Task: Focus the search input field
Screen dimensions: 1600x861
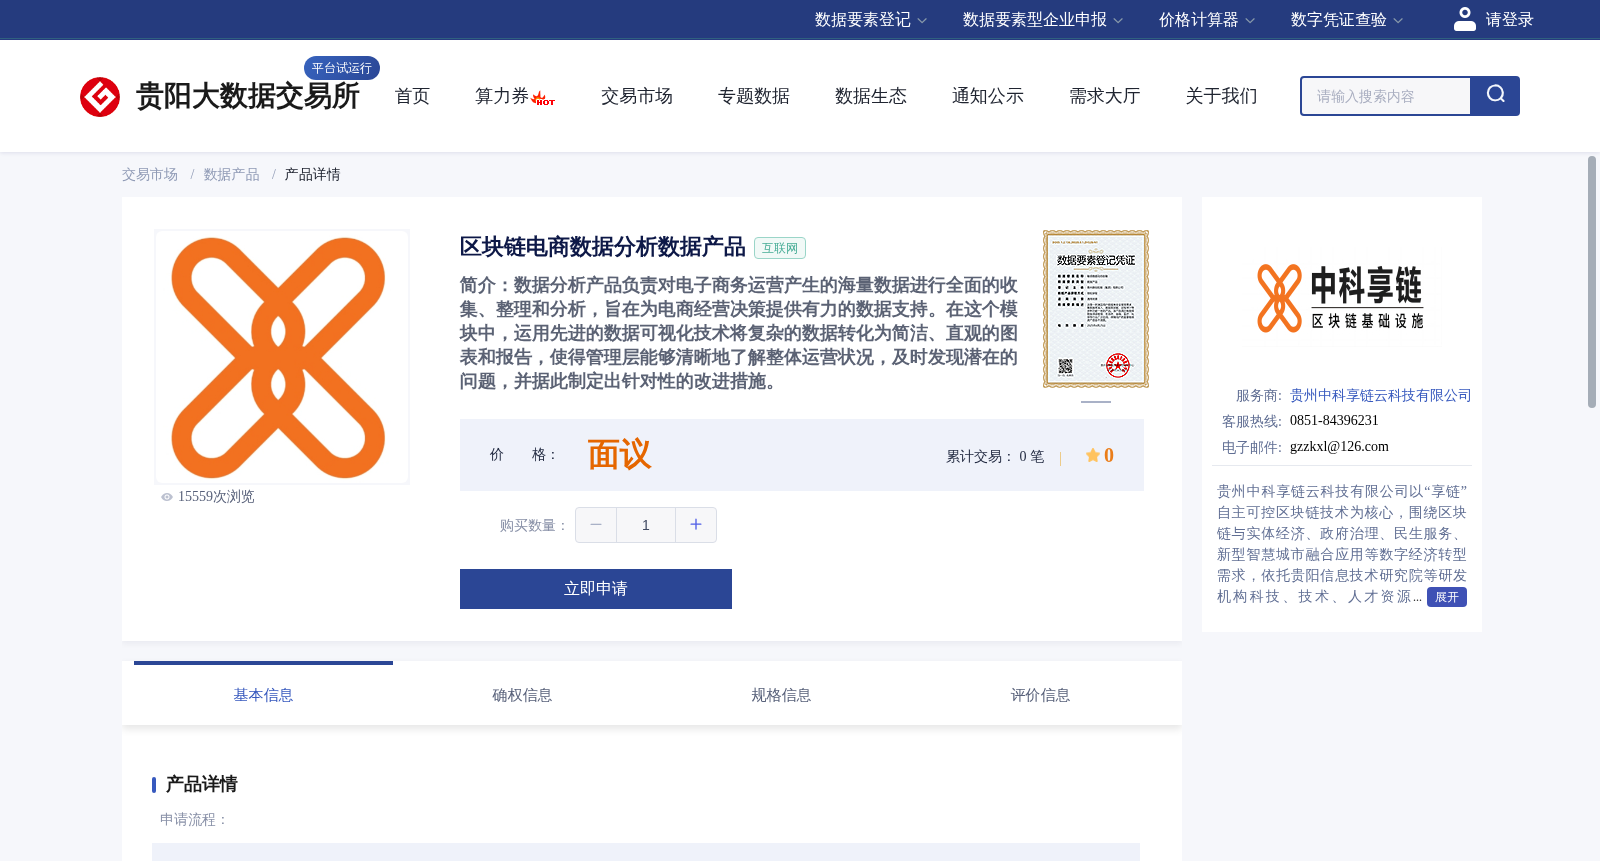Action: tap(1386, 96)
